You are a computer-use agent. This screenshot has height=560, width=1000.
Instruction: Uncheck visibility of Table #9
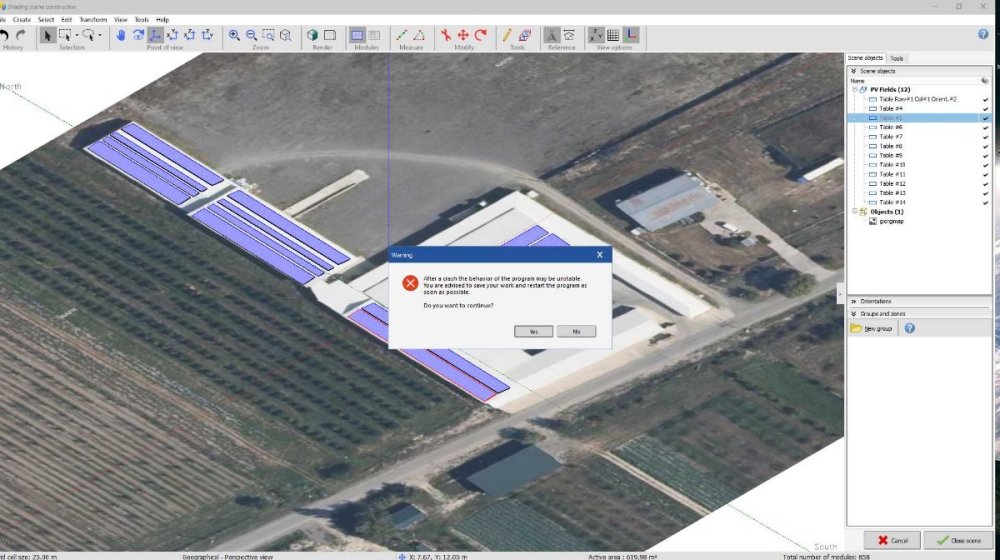985,156
